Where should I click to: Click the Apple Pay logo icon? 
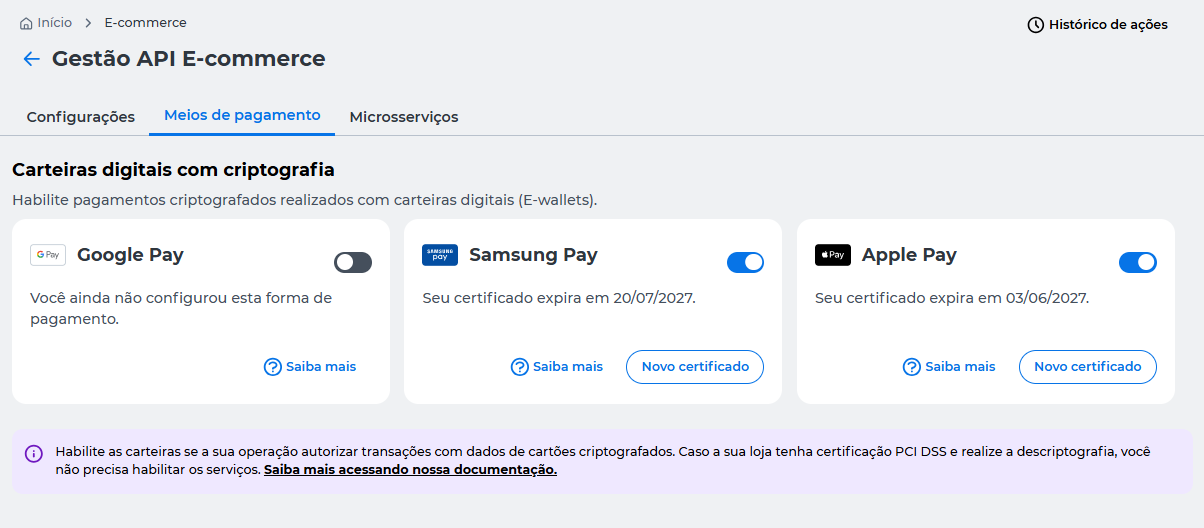833,255
